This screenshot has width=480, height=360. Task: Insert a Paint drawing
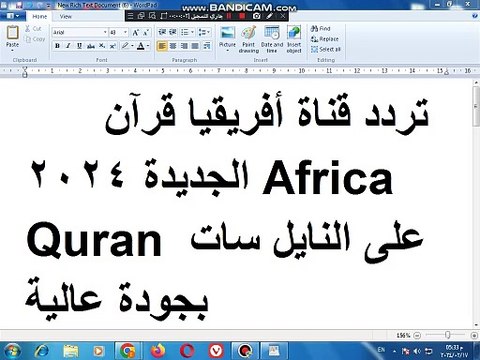coord(249,39)
